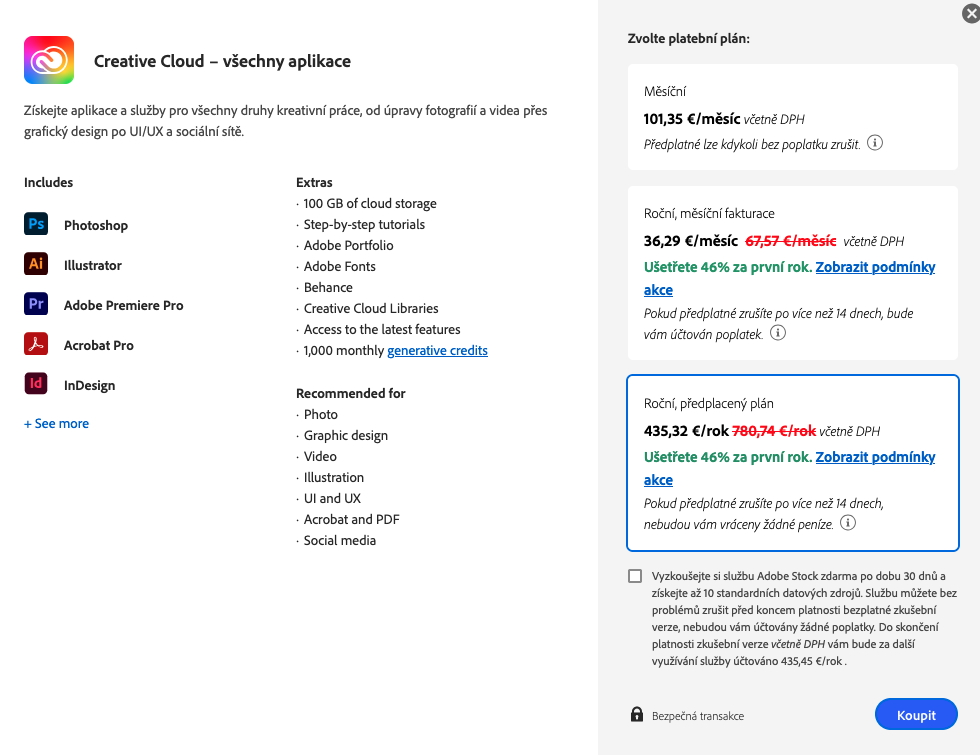Click the InDesign Id icon
980x755 pixels.
[36, 384]
